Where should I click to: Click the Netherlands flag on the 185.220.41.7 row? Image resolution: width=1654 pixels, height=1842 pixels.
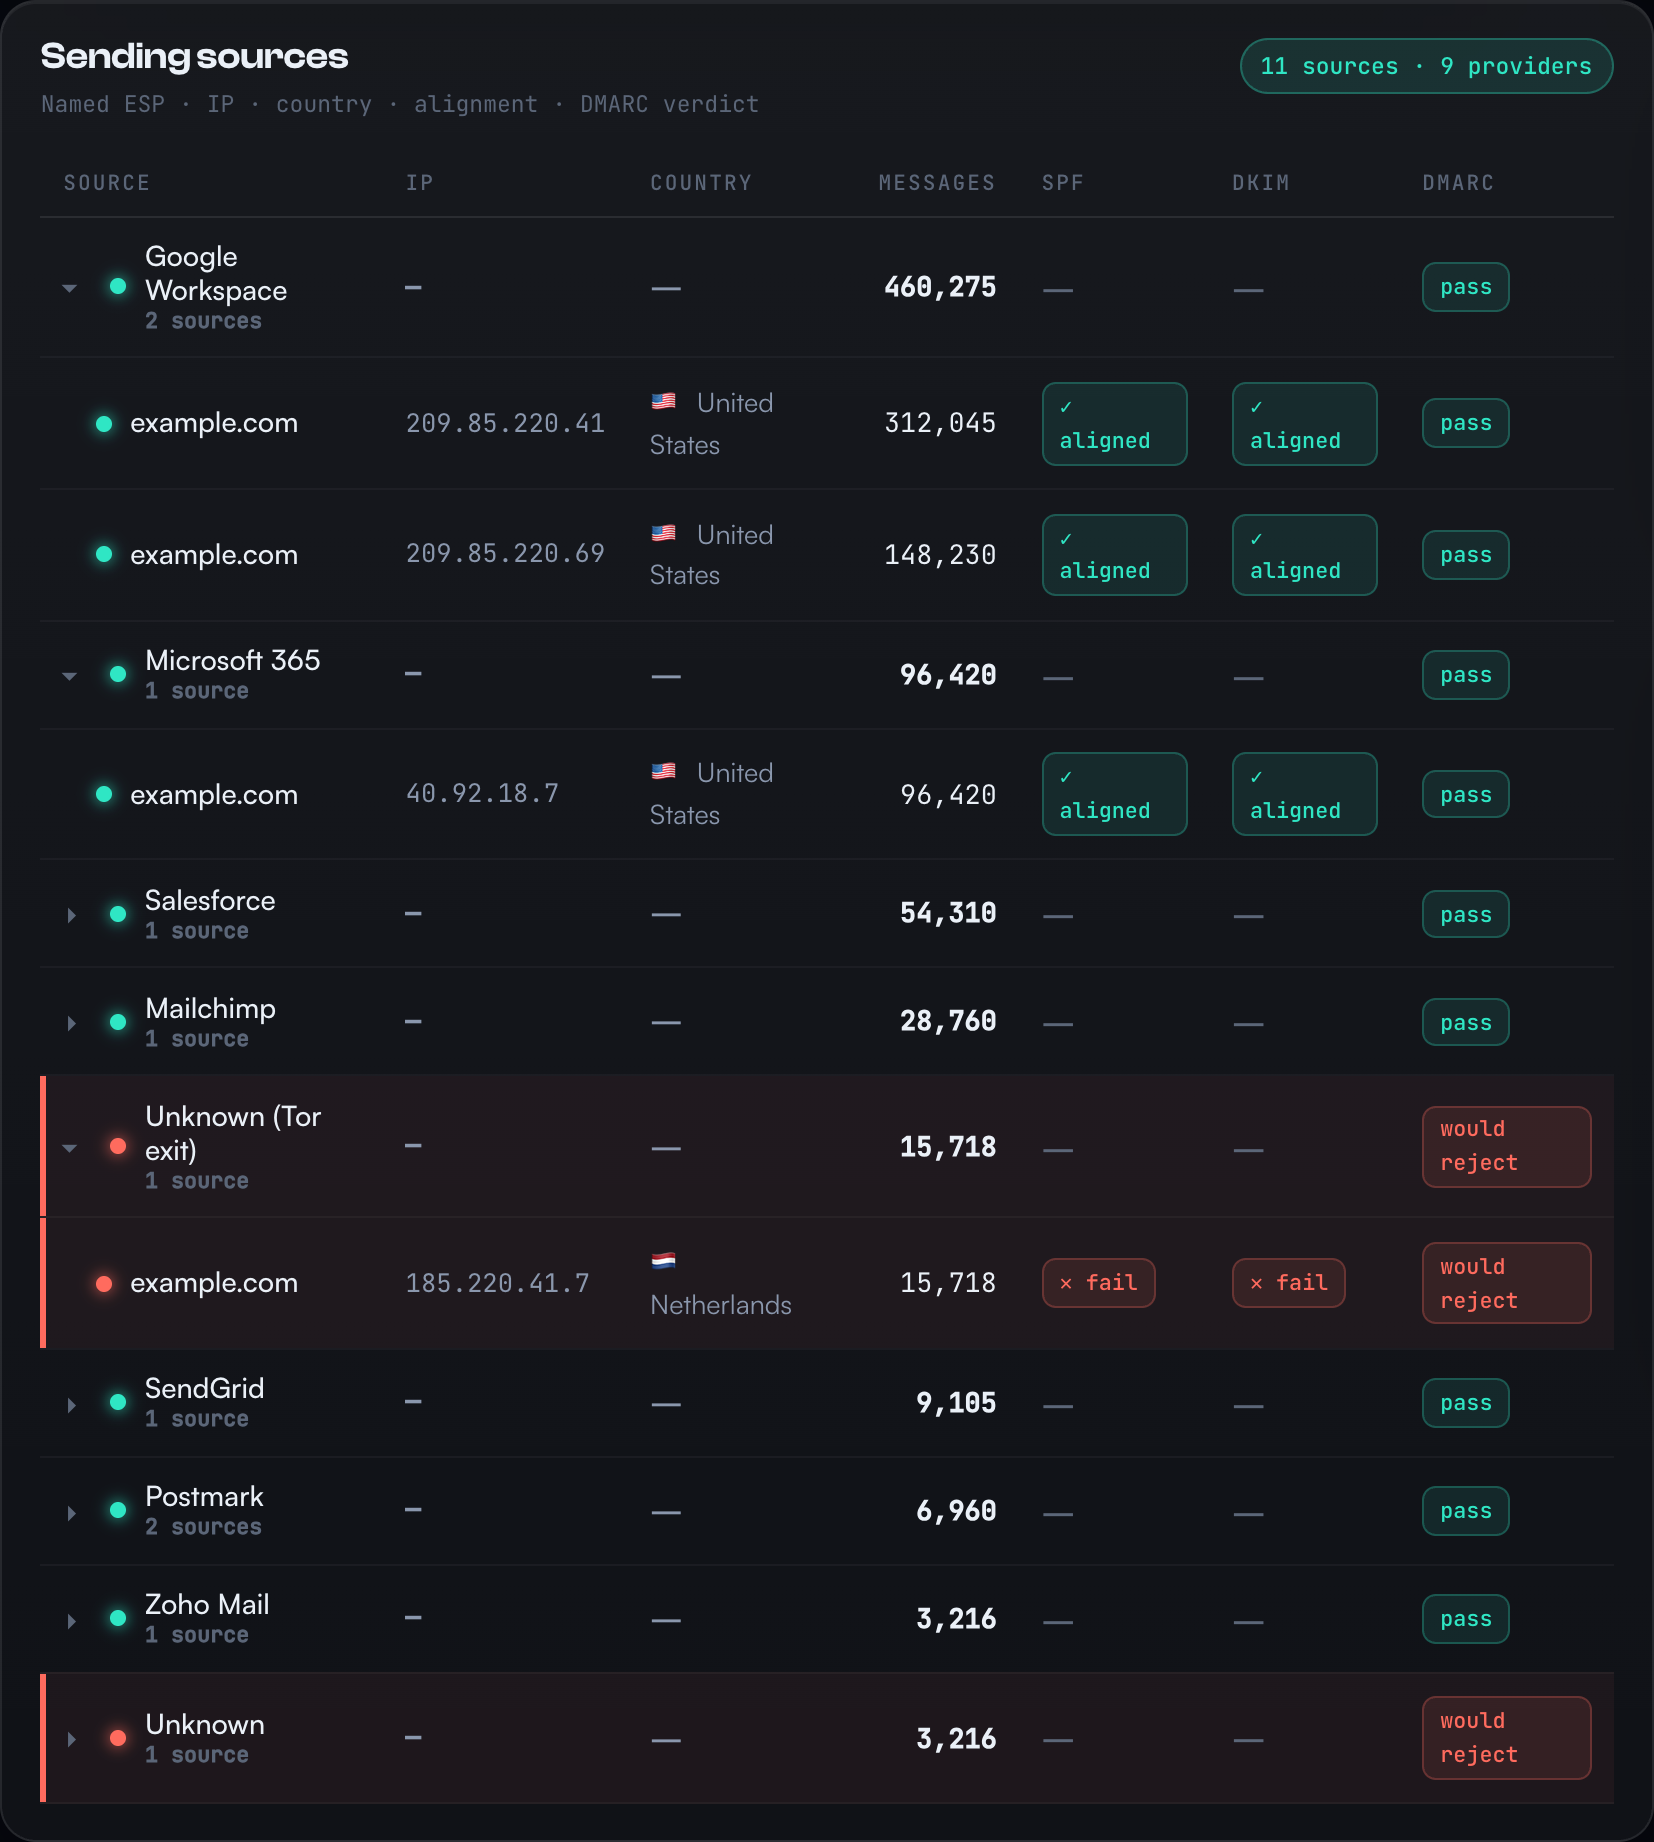pyautogui.click(x=664, y=1260)
